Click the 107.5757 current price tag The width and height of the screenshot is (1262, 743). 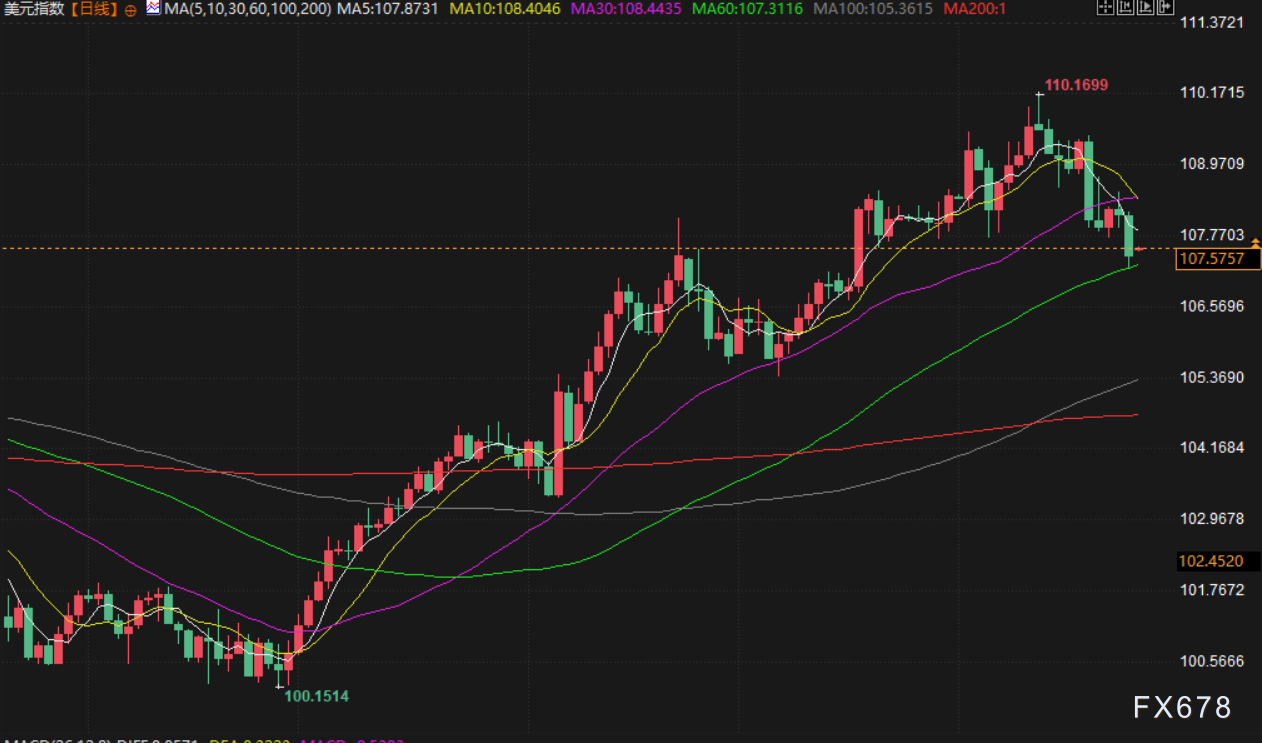point(1210,259)
